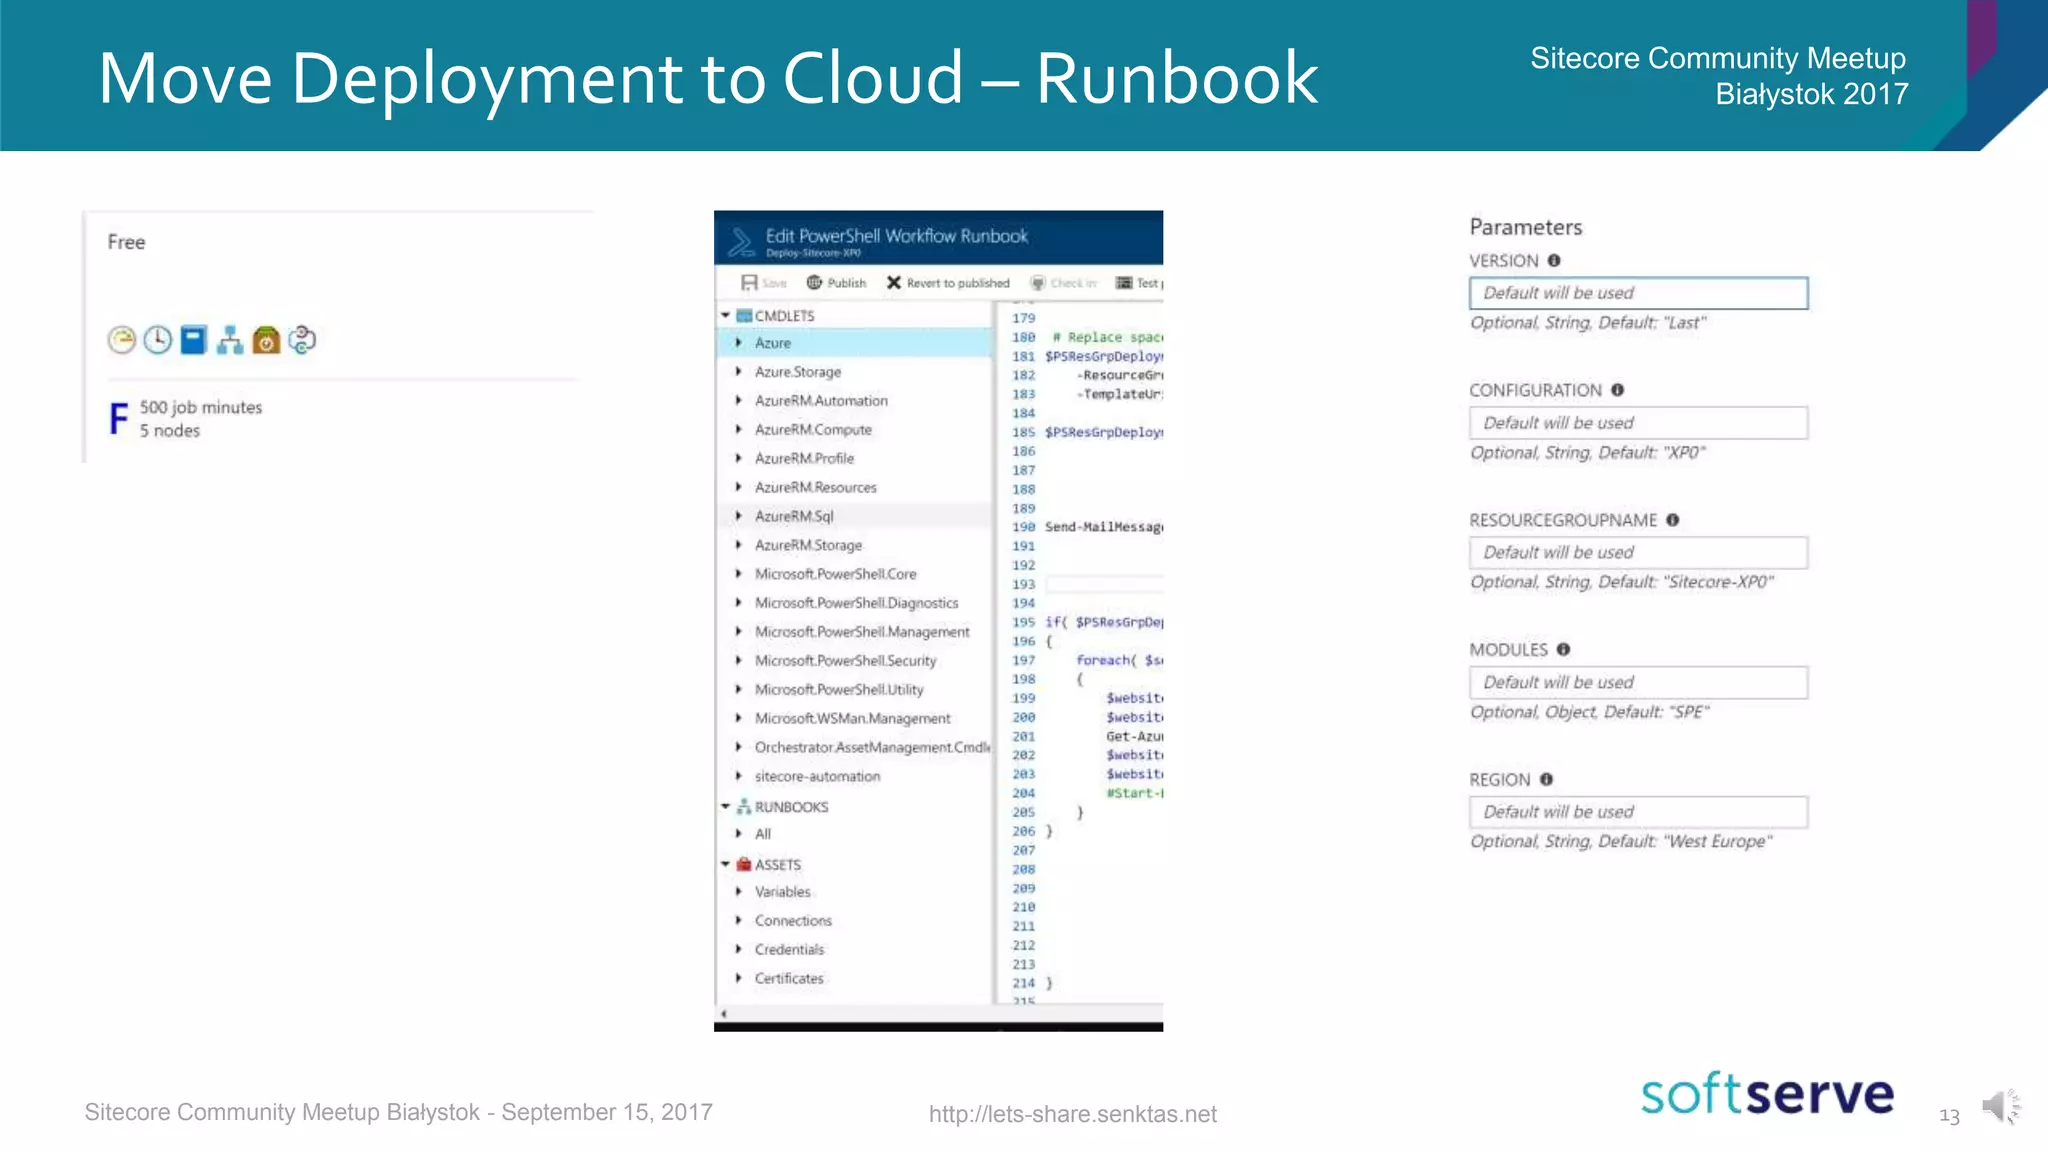Select the Credentials assets row
The image size is (2048, 1152).
coord(855,950)
